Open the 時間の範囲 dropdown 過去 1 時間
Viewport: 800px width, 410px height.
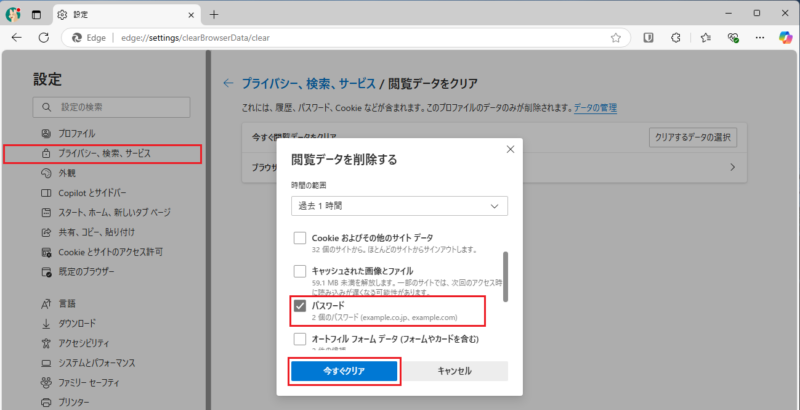pos(399,206)
